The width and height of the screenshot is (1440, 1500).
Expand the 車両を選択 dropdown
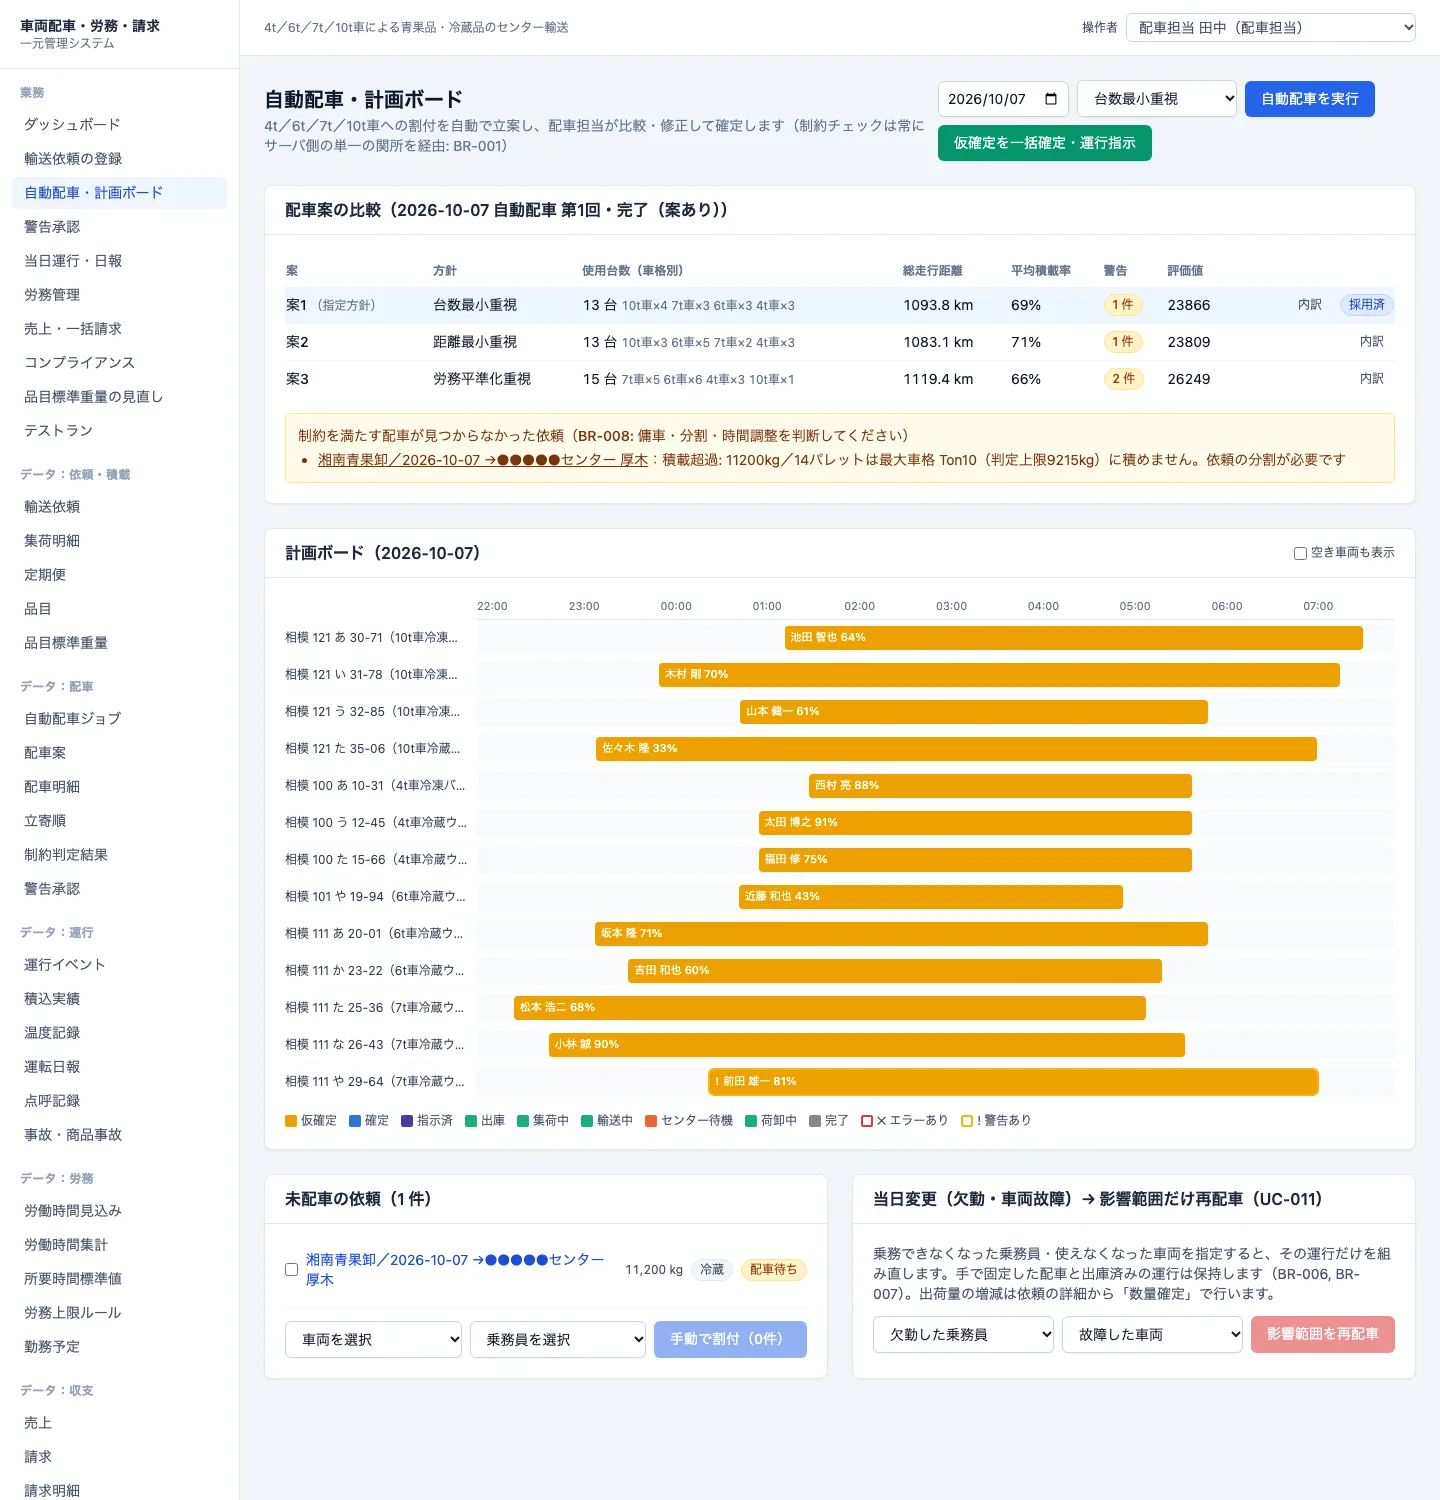373,1339
